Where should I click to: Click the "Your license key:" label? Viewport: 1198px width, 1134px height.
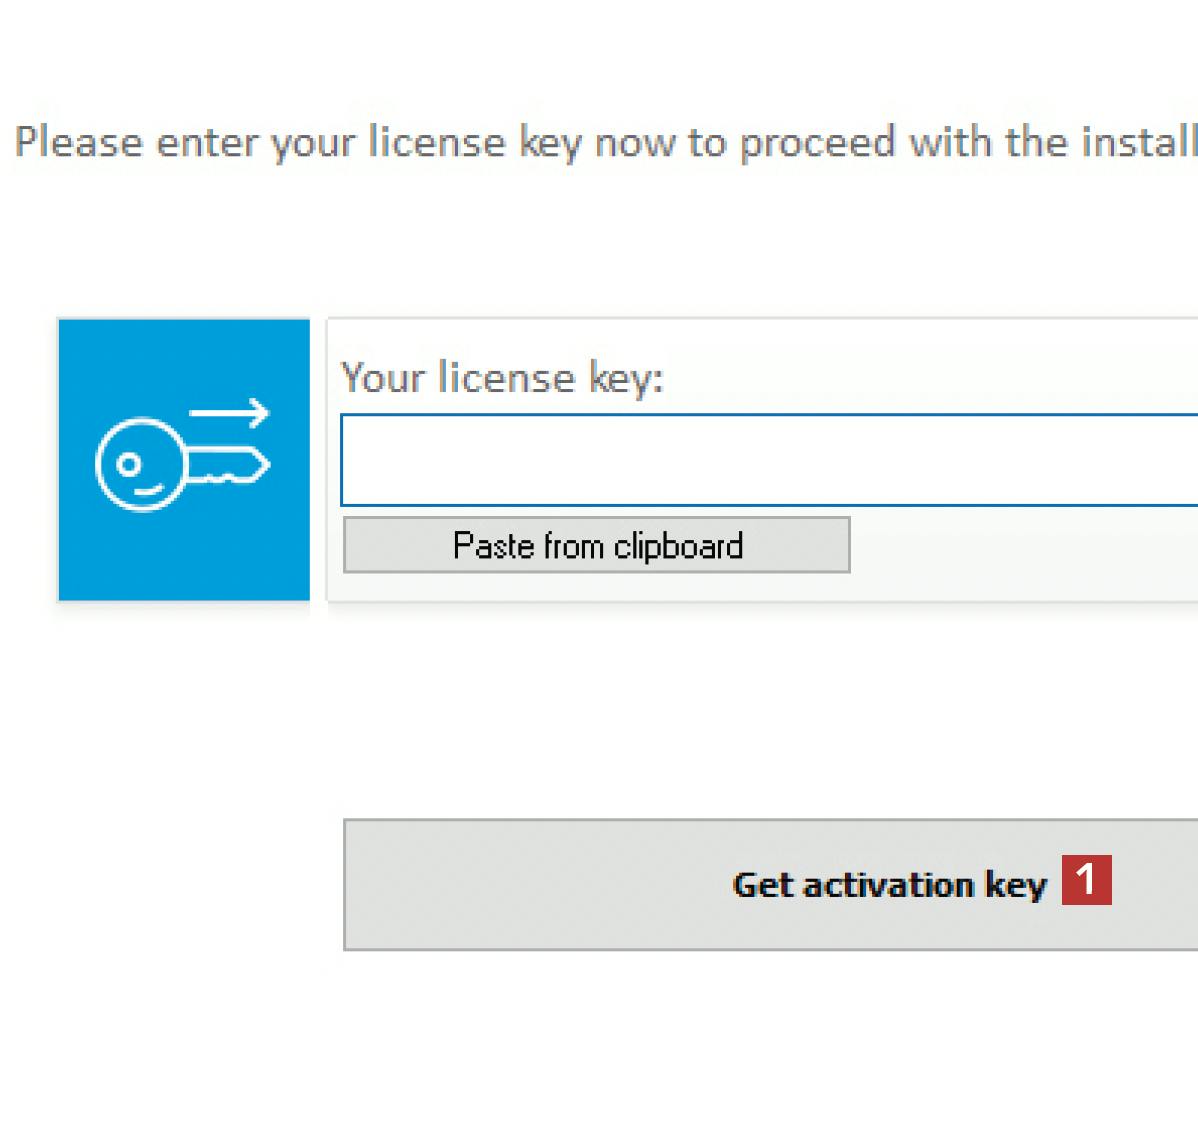502,378
